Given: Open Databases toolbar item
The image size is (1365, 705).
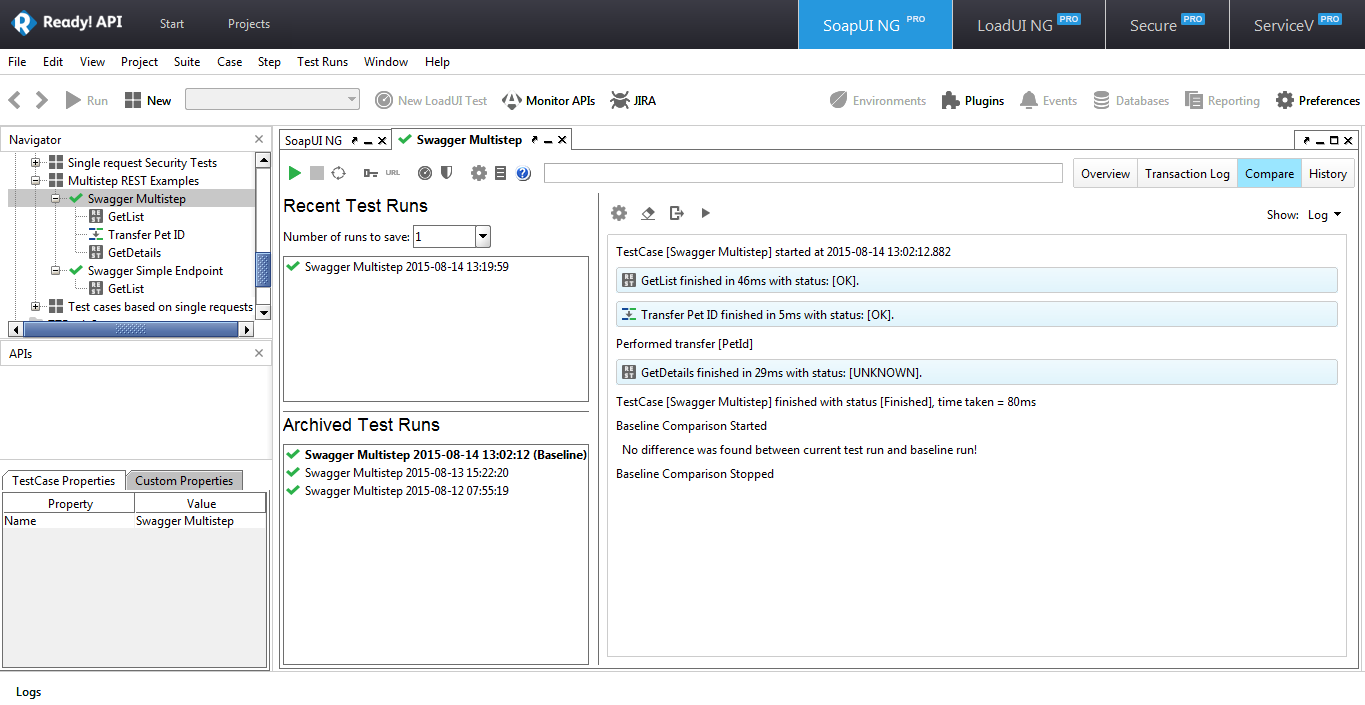Looking at the screenshot, I should [x=1131, y=100].
